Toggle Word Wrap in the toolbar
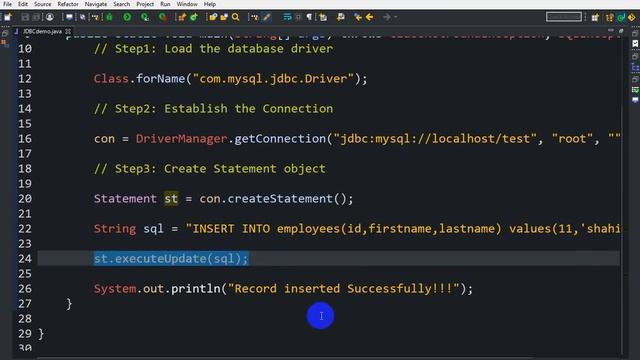Viewport: 640px width, 360px height. click(287, 17)
